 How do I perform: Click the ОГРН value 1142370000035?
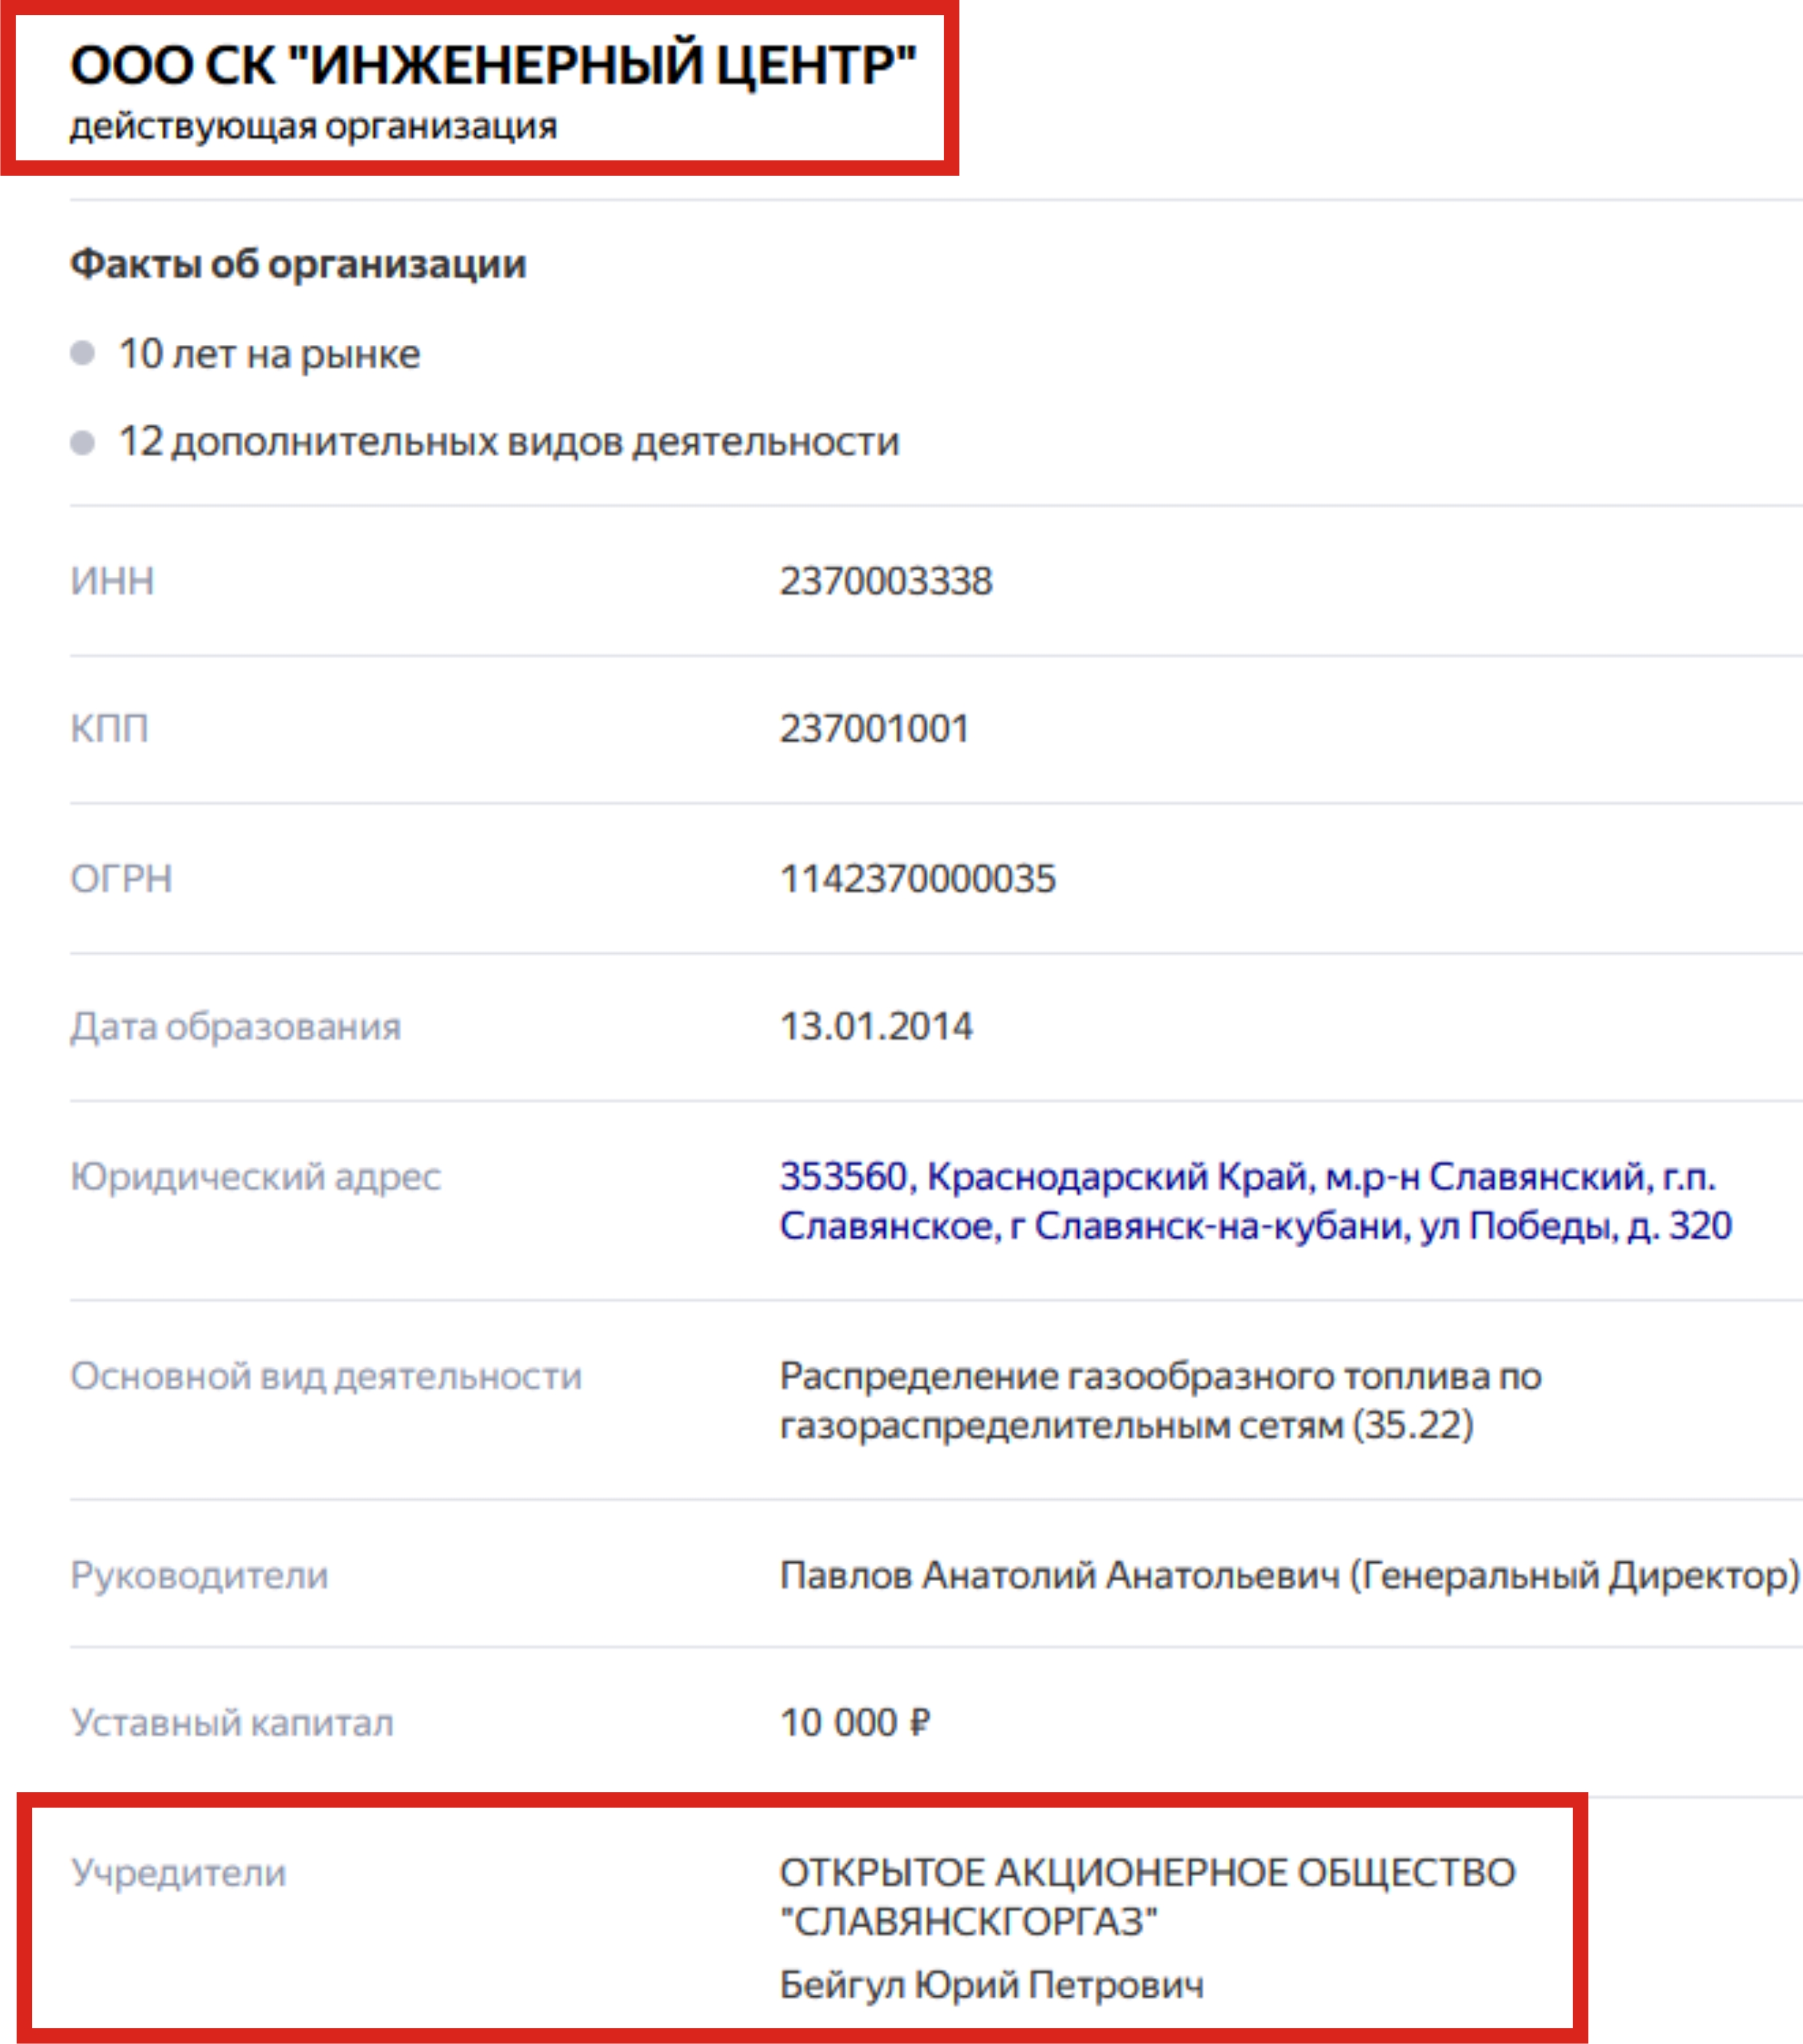click(917, 878)
